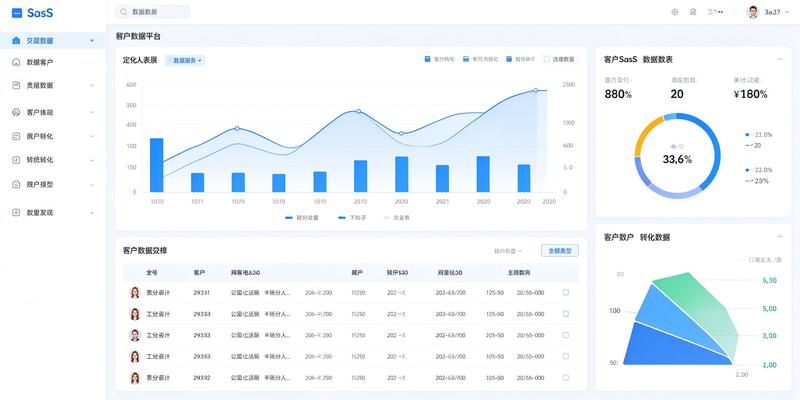Click the 全额类型 button

(x=560, y=251)
